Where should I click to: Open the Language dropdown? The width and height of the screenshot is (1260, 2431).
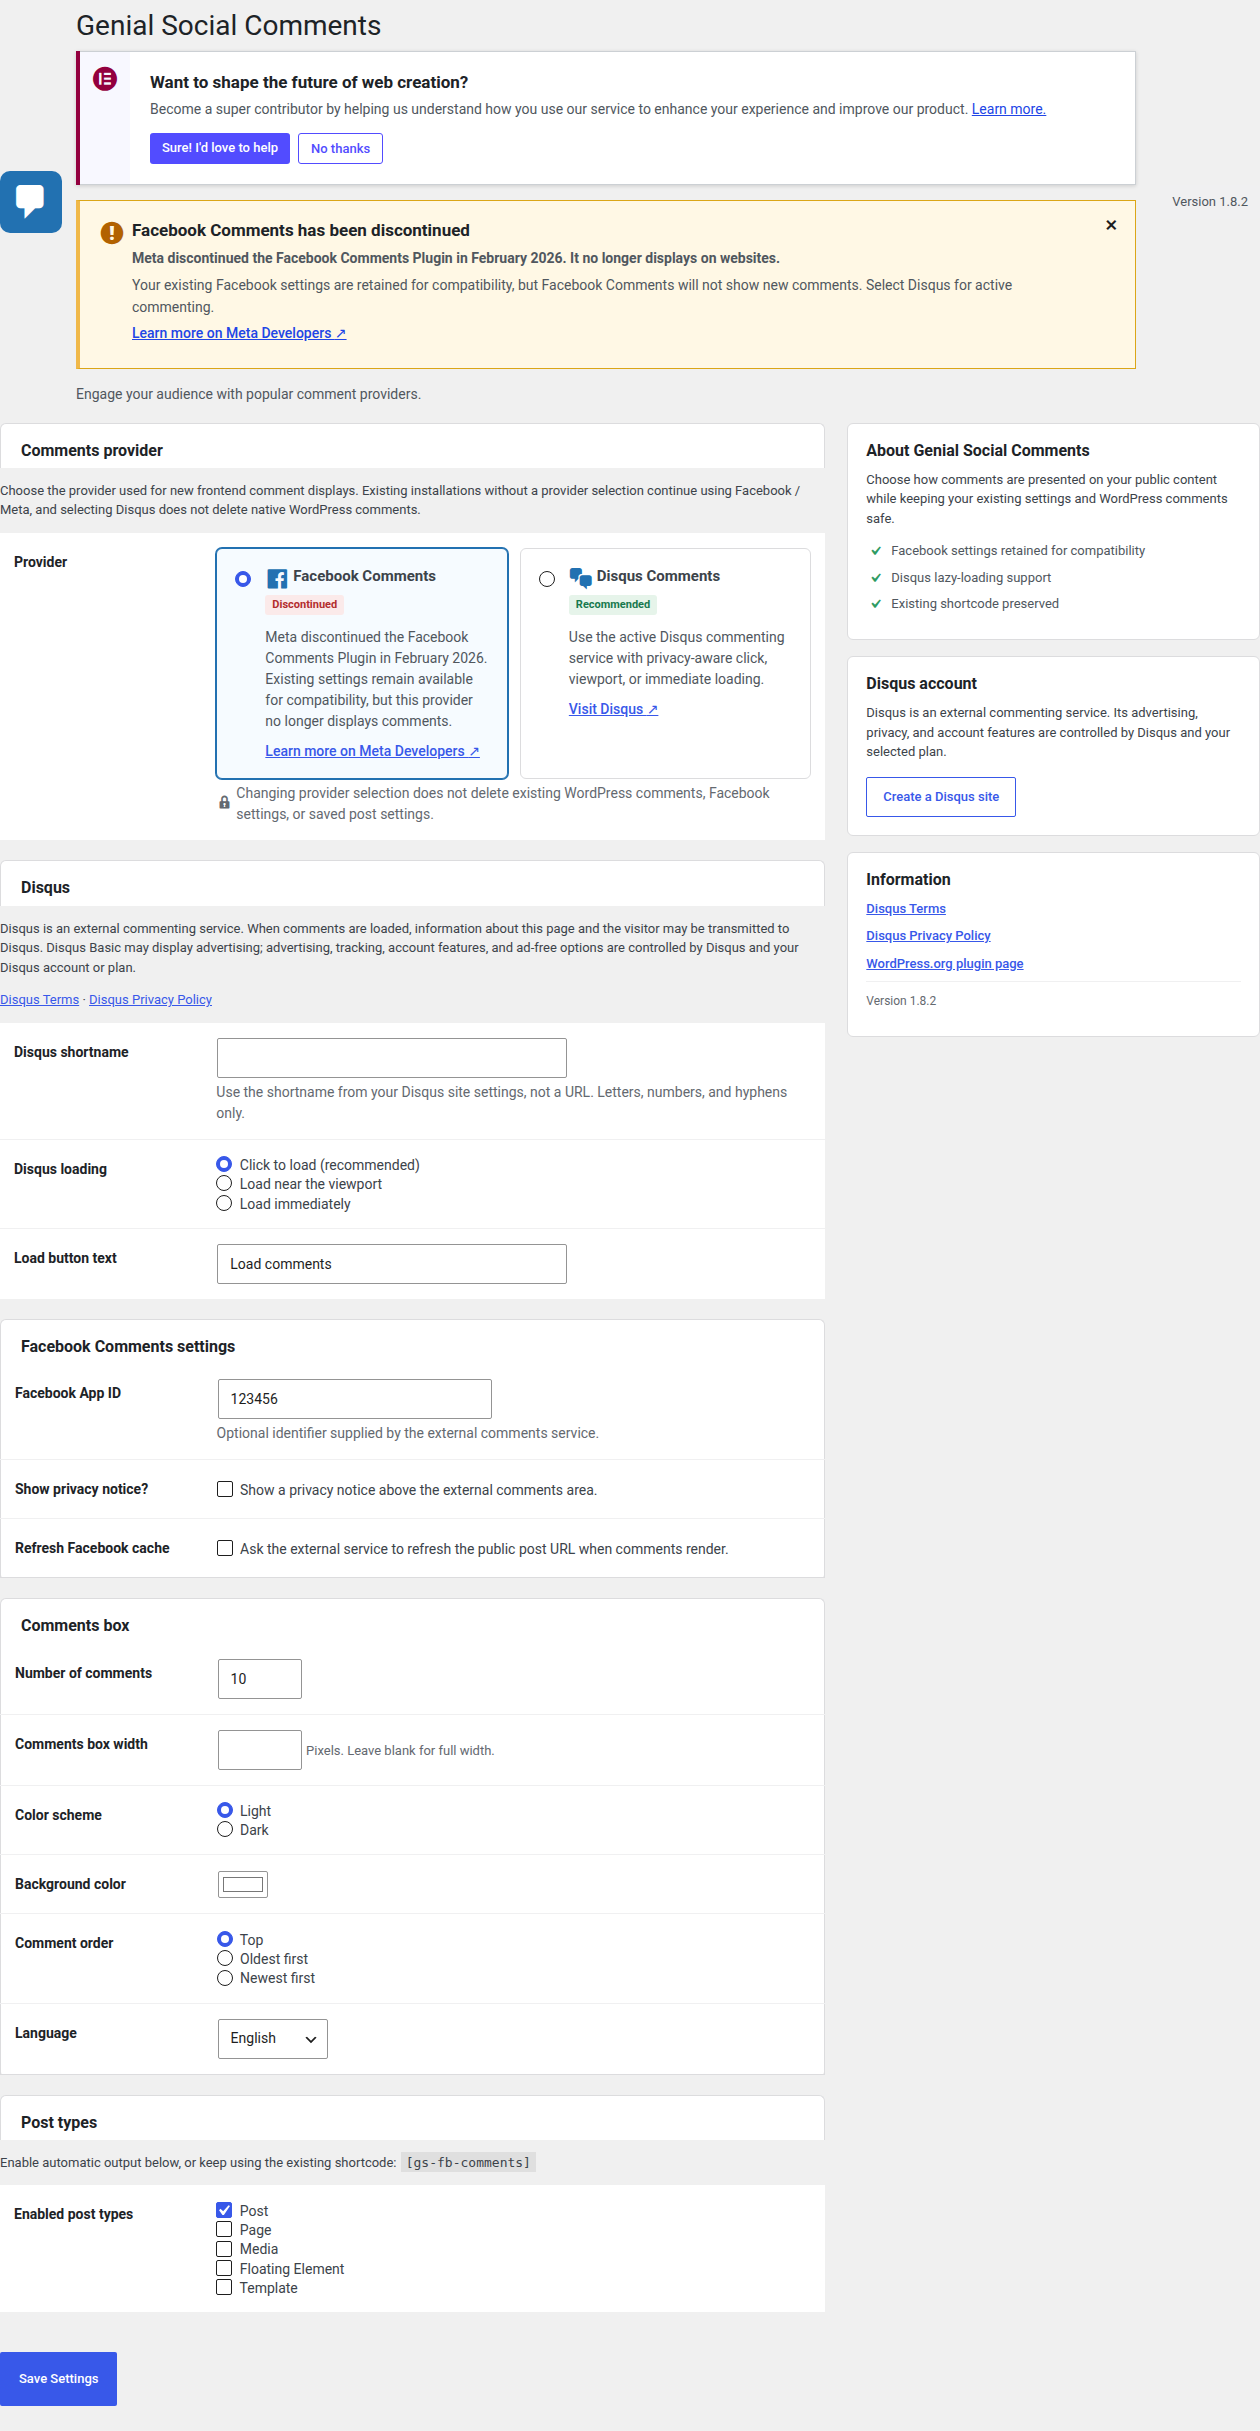[x=273, y=2039]
